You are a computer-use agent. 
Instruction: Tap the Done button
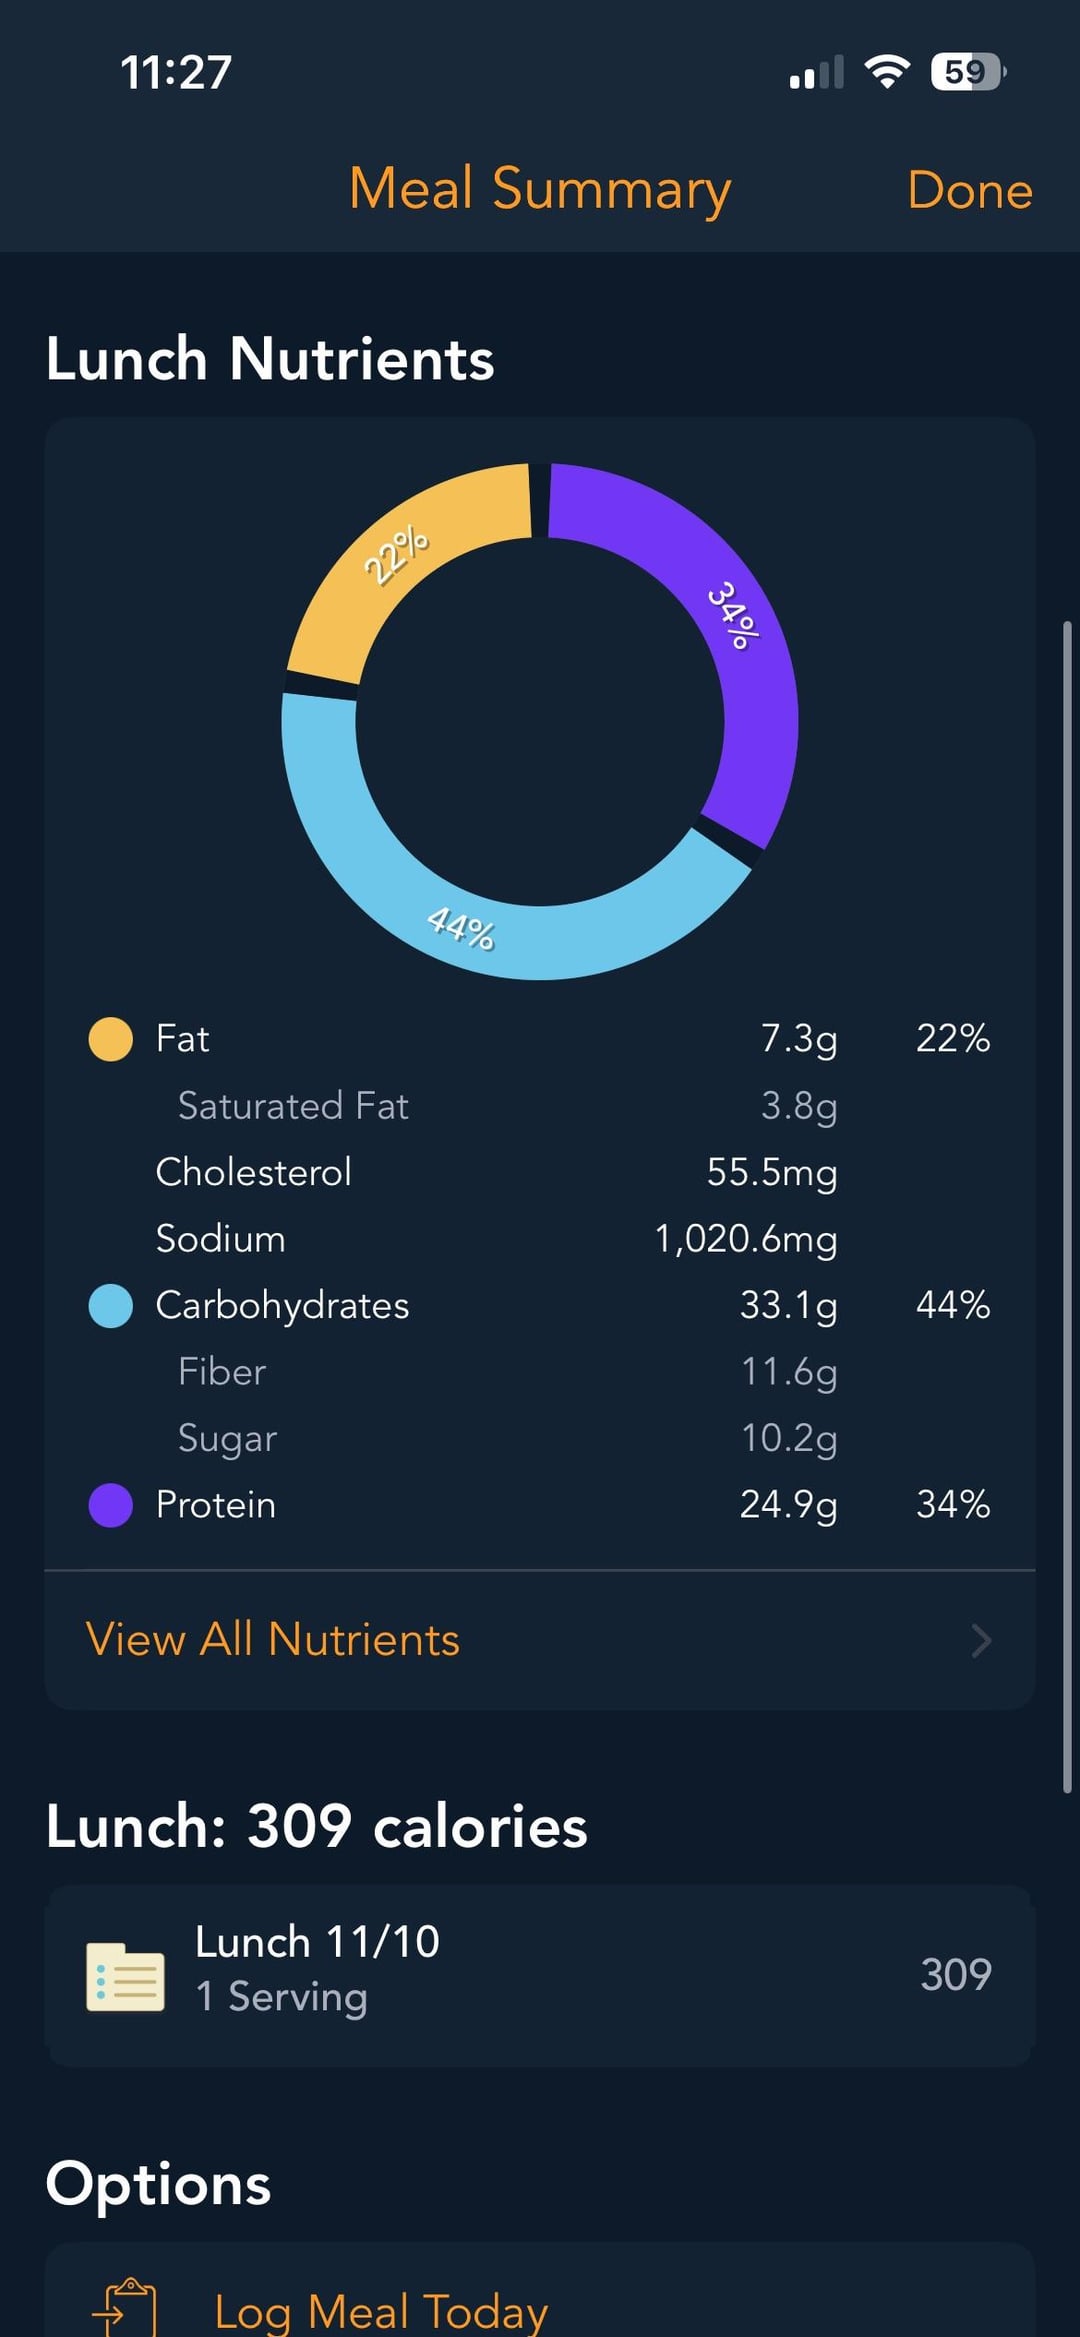coord(969,190)
